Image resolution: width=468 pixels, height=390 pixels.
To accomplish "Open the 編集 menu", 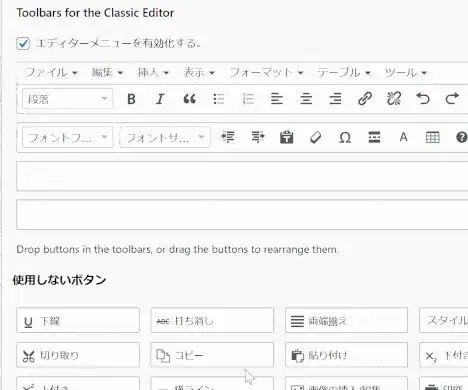I will click(107, 72).
